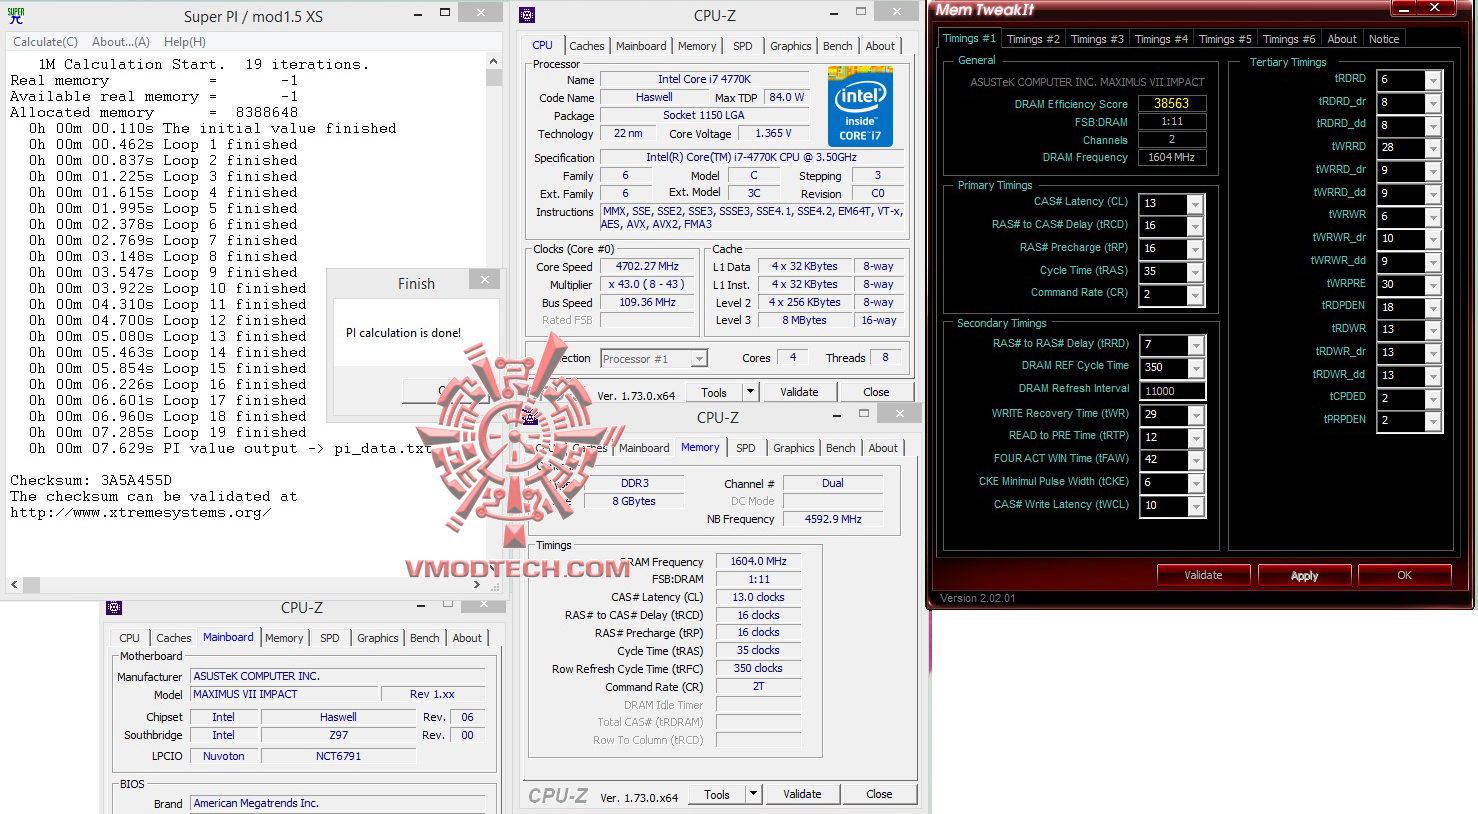Screen dimensions: 1478x814
Task: Click the 'PI calculation is done!' message
Action: 403,333
